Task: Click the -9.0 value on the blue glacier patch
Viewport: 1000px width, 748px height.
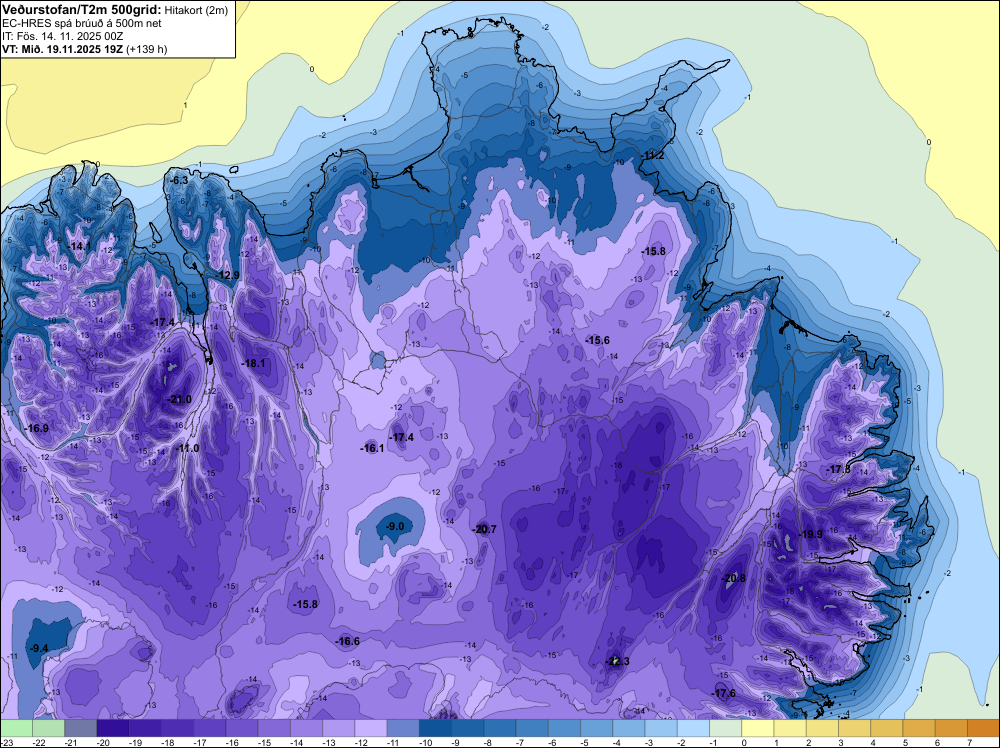Action: click(x=395, y=526)
